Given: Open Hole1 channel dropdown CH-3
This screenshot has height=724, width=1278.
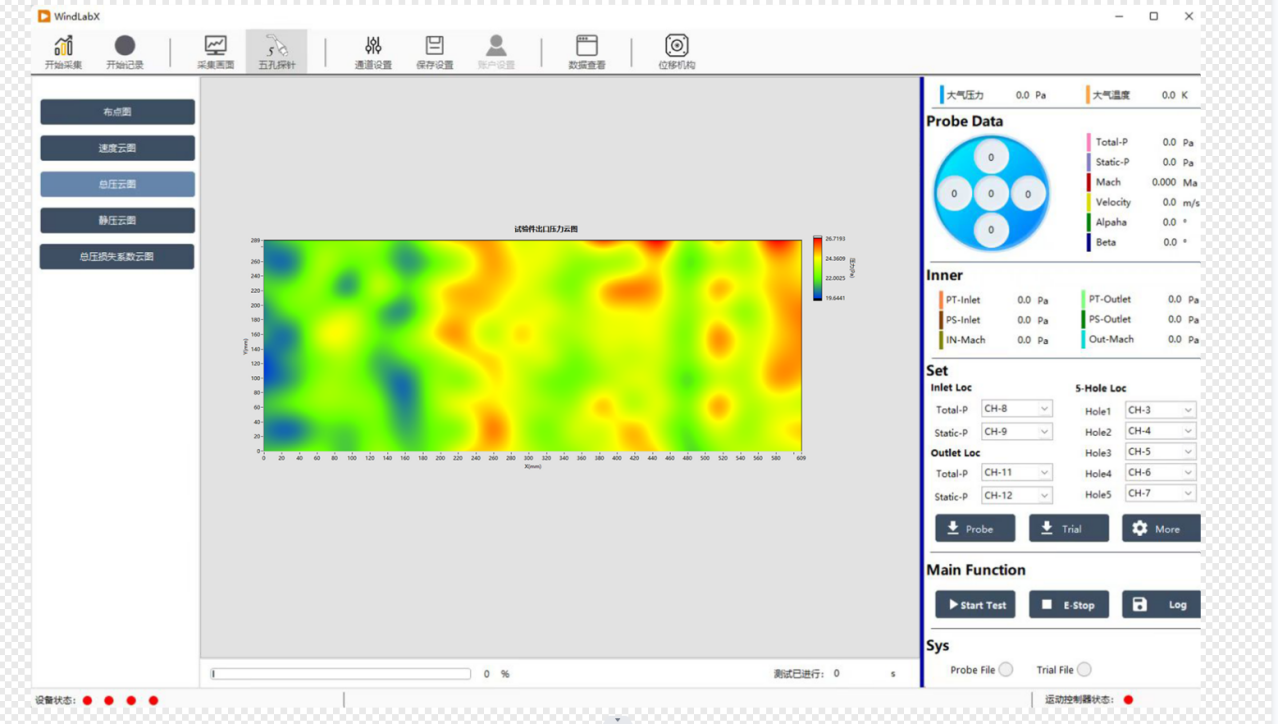Looking at the screenshot, I should (1160, 410).
